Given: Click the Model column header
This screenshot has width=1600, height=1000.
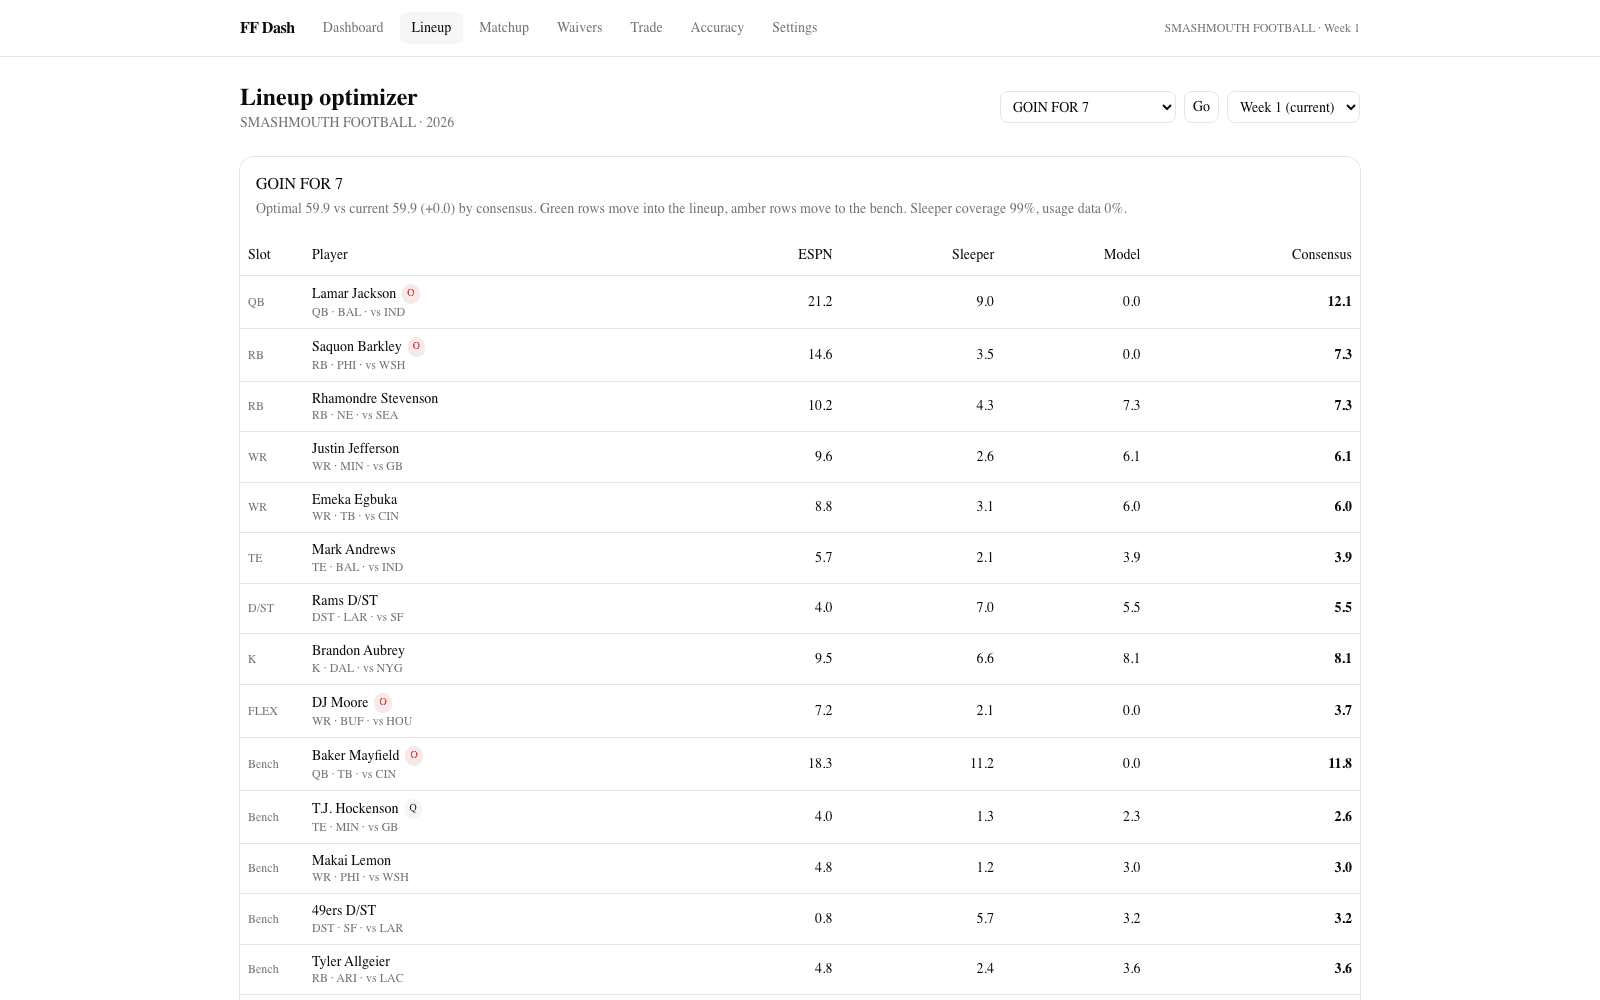Looking at the screenshot, I should pos(1121,255).
